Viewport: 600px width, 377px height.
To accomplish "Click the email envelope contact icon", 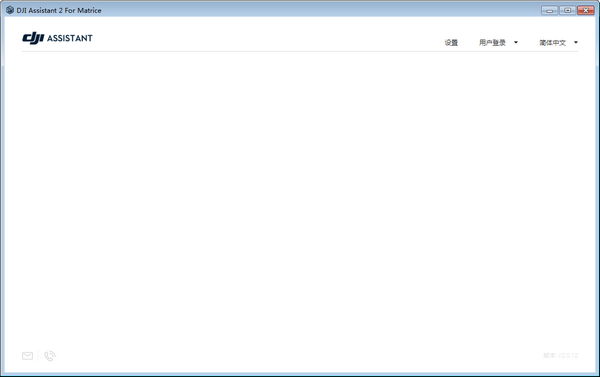I will [x=28, y=356].
